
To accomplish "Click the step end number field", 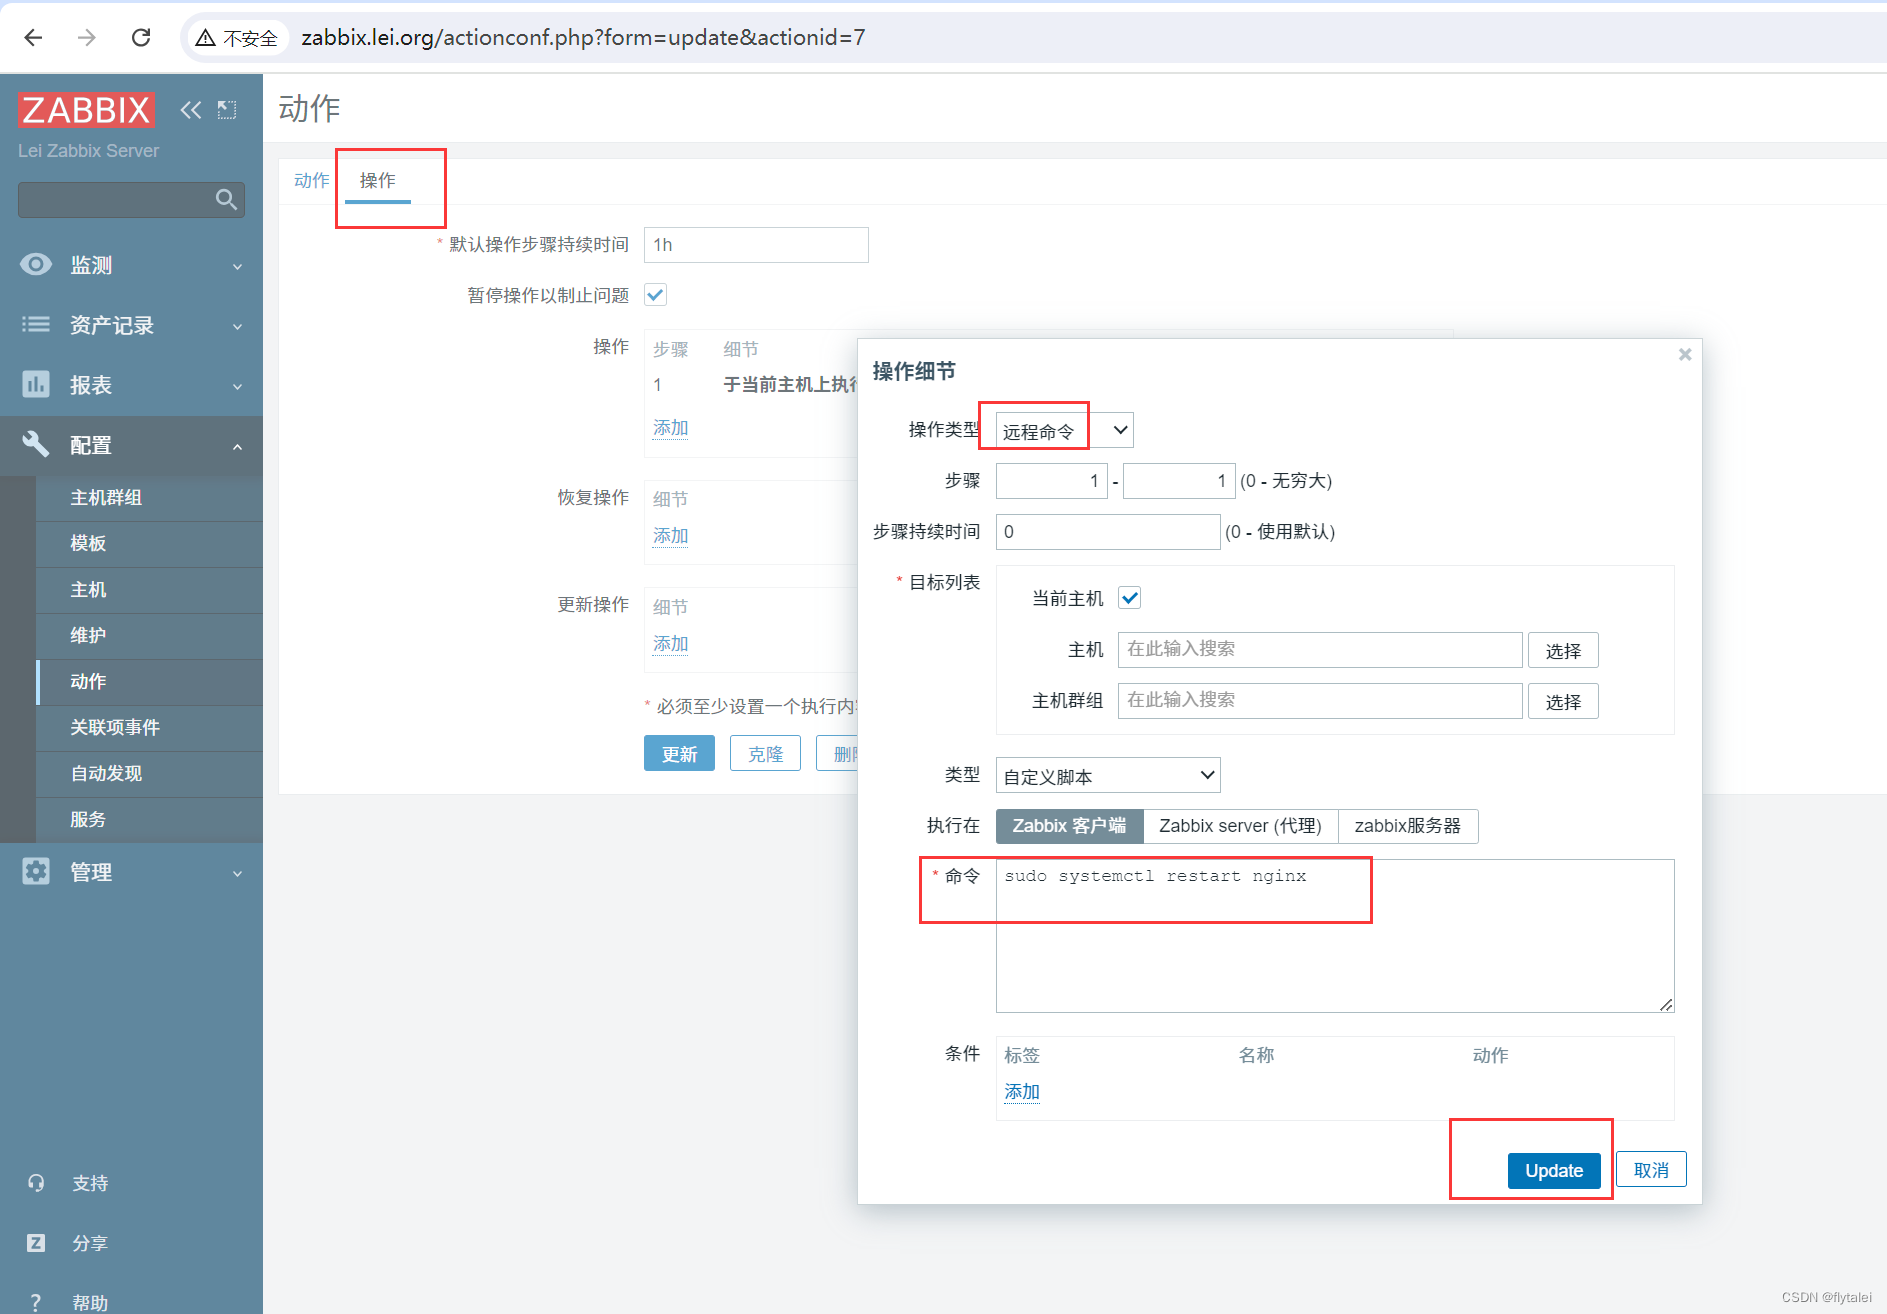I will click(1179, 481).
